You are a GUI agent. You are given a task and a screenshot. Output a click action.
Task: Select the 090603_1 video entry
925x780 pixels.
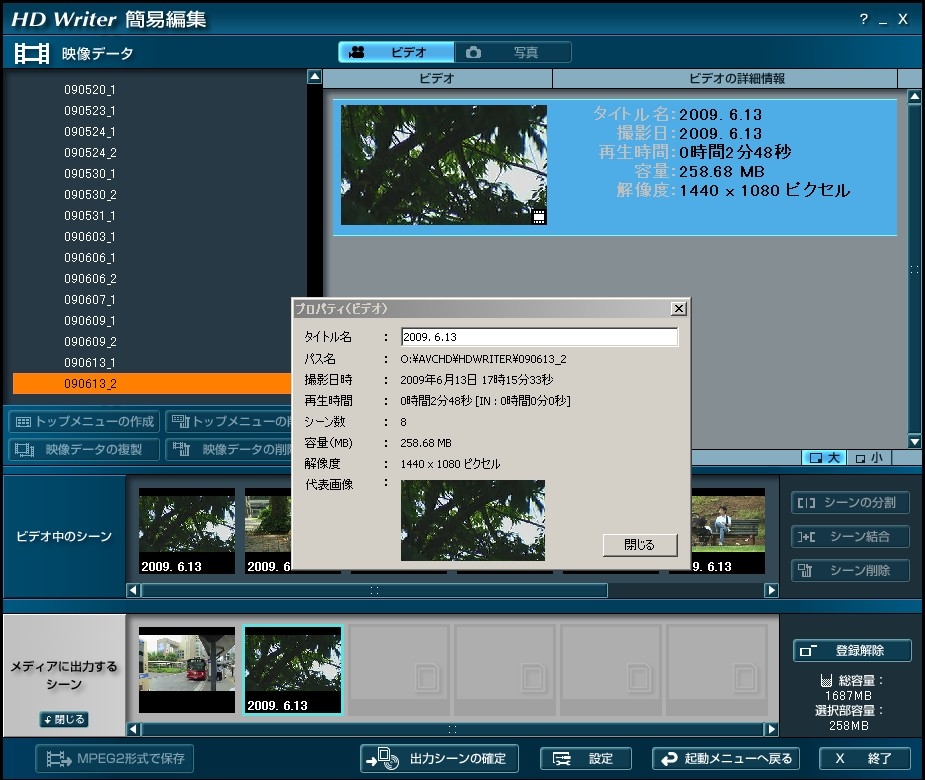pos(90,237)
